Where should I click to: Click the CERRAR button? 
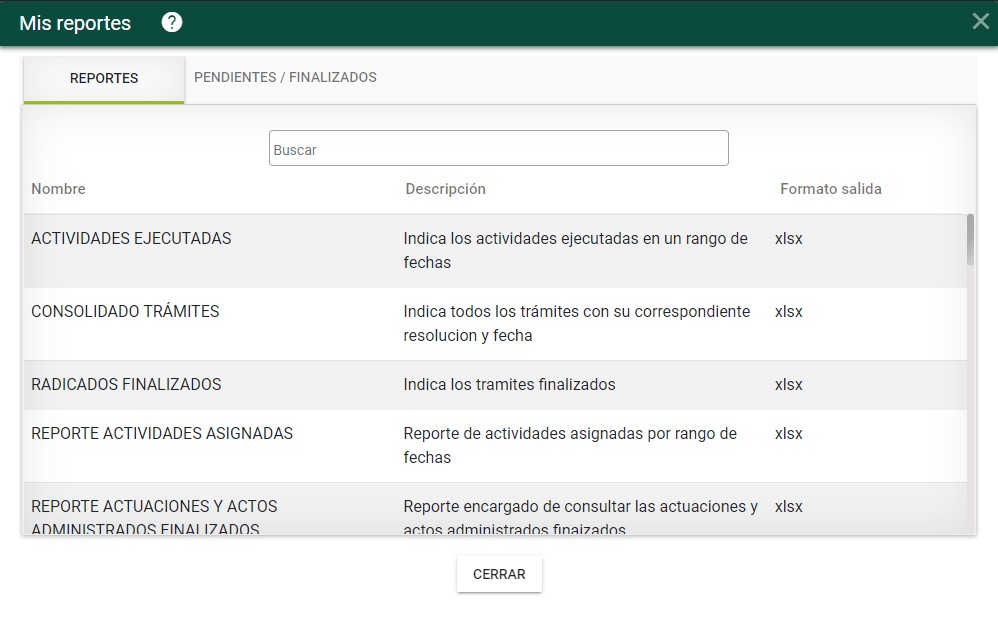click(499, 574)
